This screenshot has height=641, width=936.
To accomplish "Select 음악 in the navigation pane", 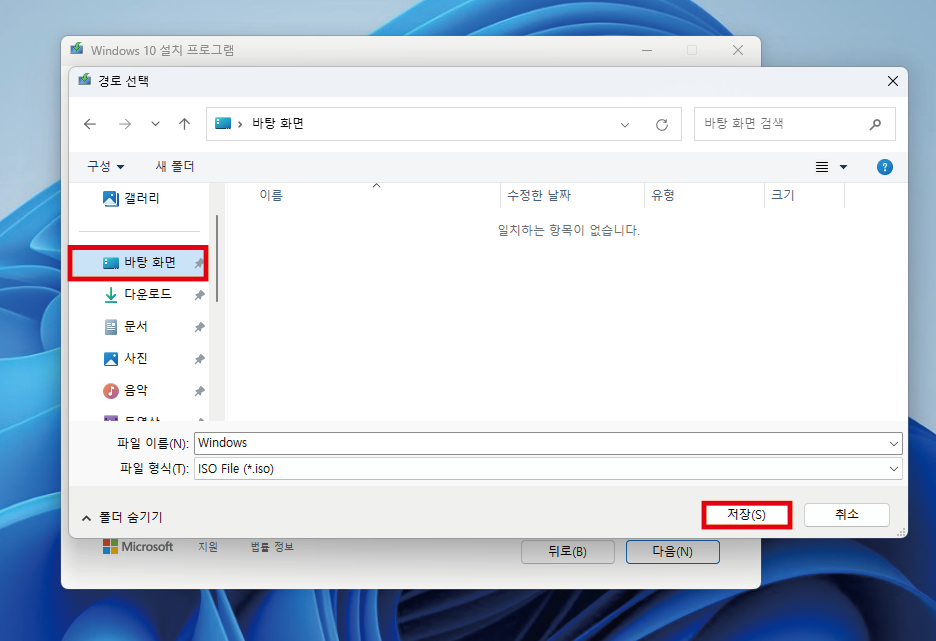I will pos(138,391).
